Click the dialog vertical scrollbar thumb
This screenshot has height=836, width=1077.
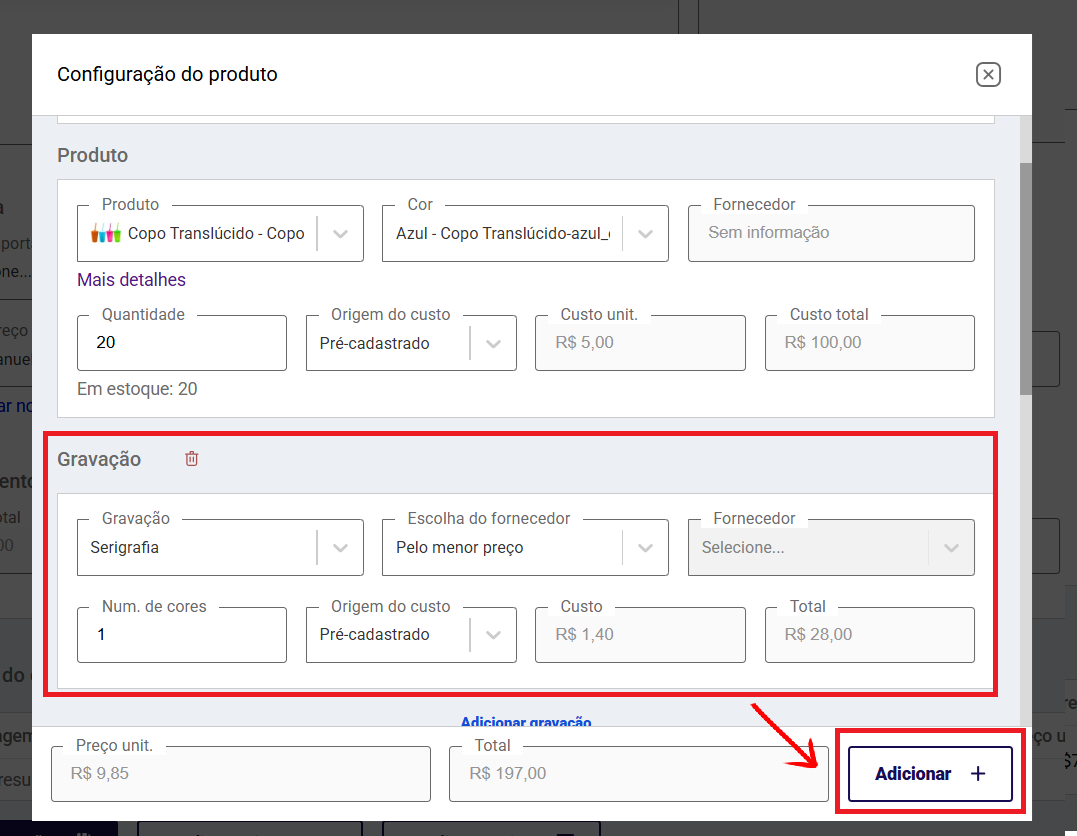(1025, 278)
